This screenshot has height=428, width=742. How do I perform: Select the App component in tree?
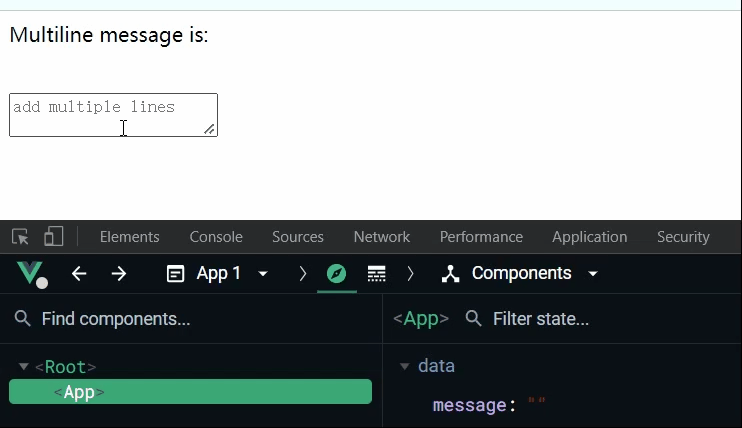190,392
